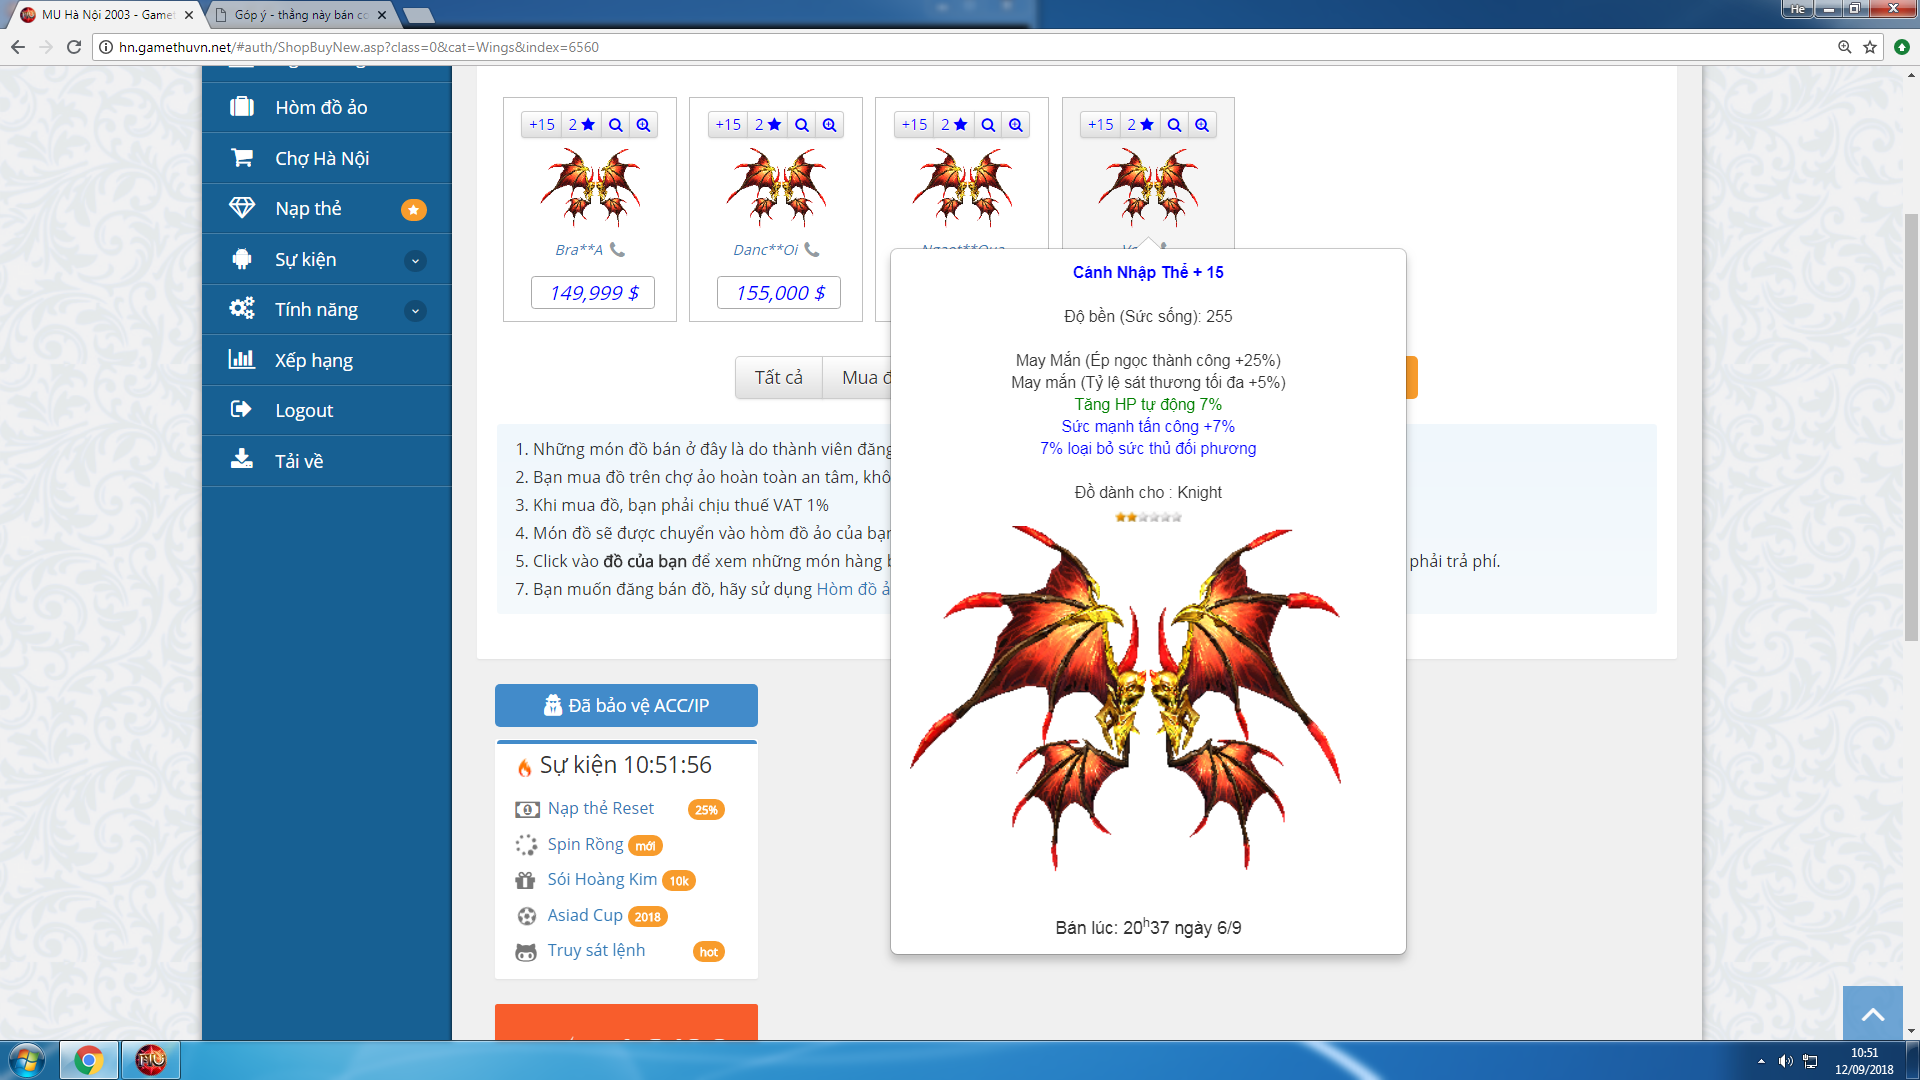Switch to the Góp ý browser tab
This screenshot has width=1920, height=1080.
[x=301, y=15]
